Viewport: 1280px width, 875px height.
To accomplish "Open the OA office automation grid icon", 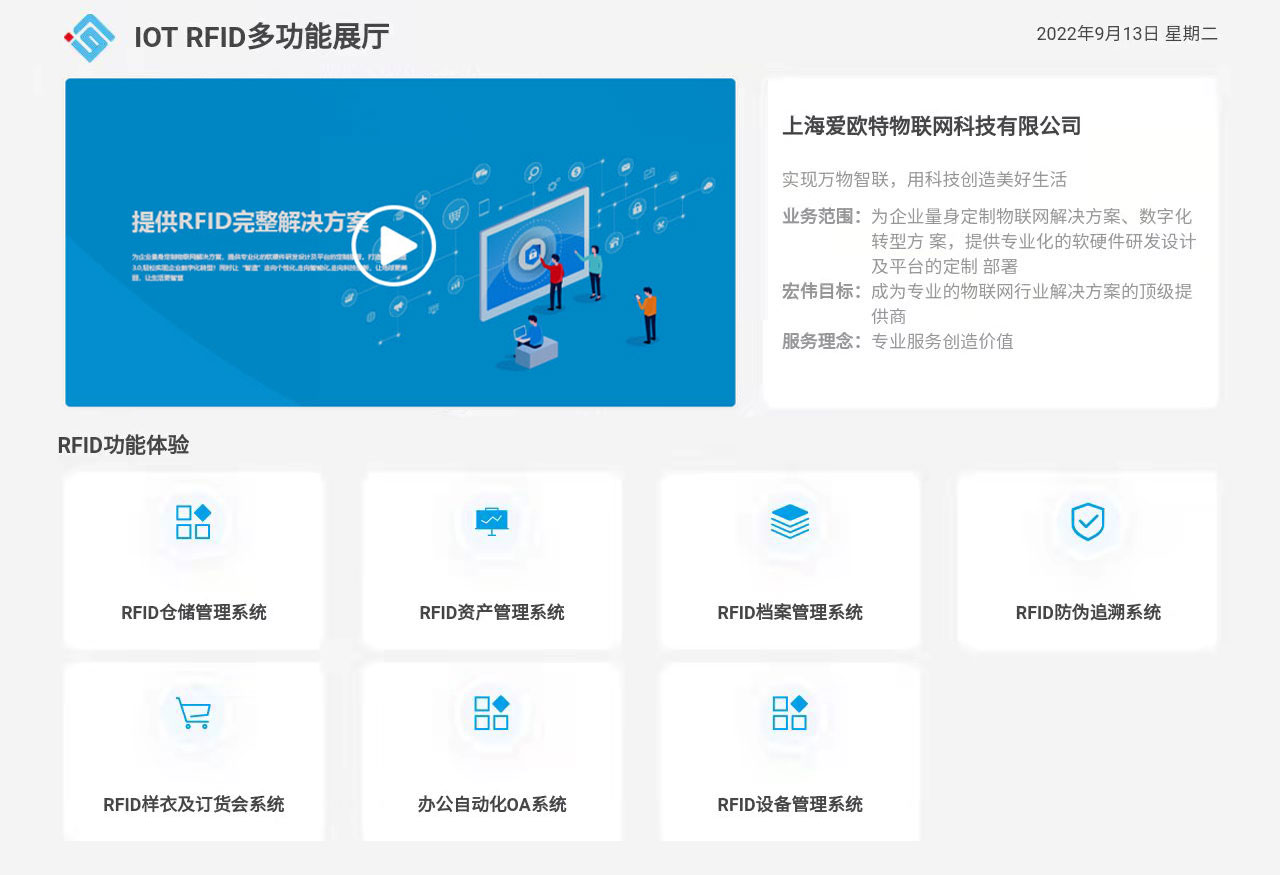I will pyautogui.click(x=491, y=713).
